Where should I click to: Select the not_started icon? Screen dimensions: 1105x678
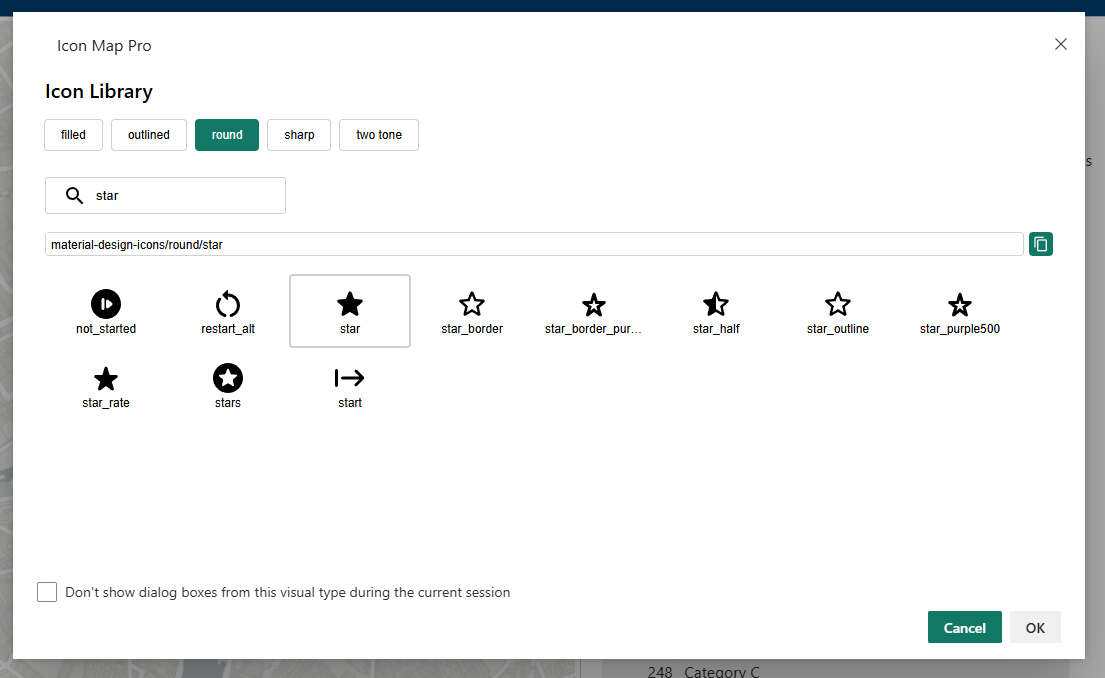pyautogui.click(x=105, y=310)
